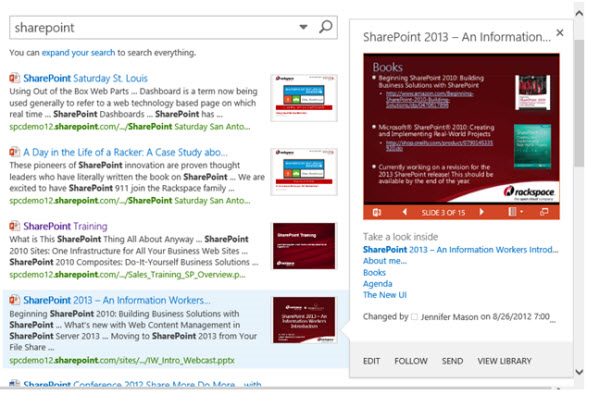Click the vertical scrollbar thumb

click(x=579, y=103)
